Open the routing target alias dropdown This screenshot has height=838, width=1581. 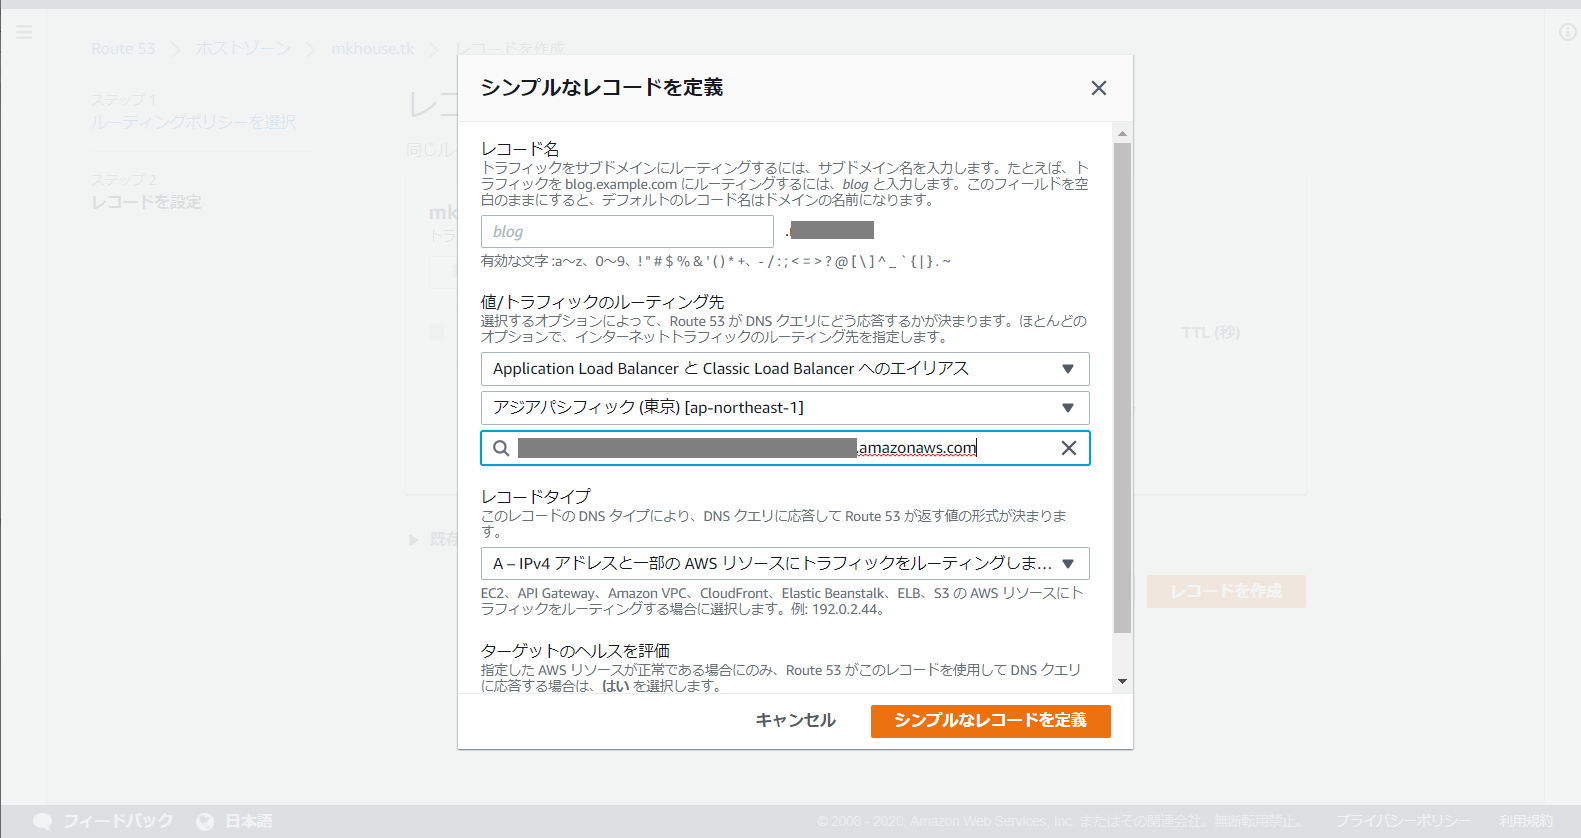[785, 369]
